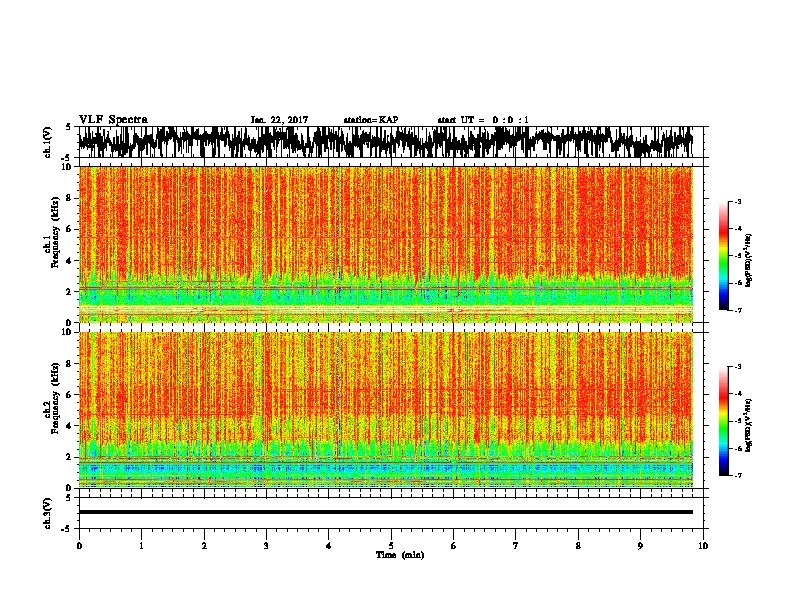Select the "Jan. 22, 2017" date text

[x=279, y=120]
